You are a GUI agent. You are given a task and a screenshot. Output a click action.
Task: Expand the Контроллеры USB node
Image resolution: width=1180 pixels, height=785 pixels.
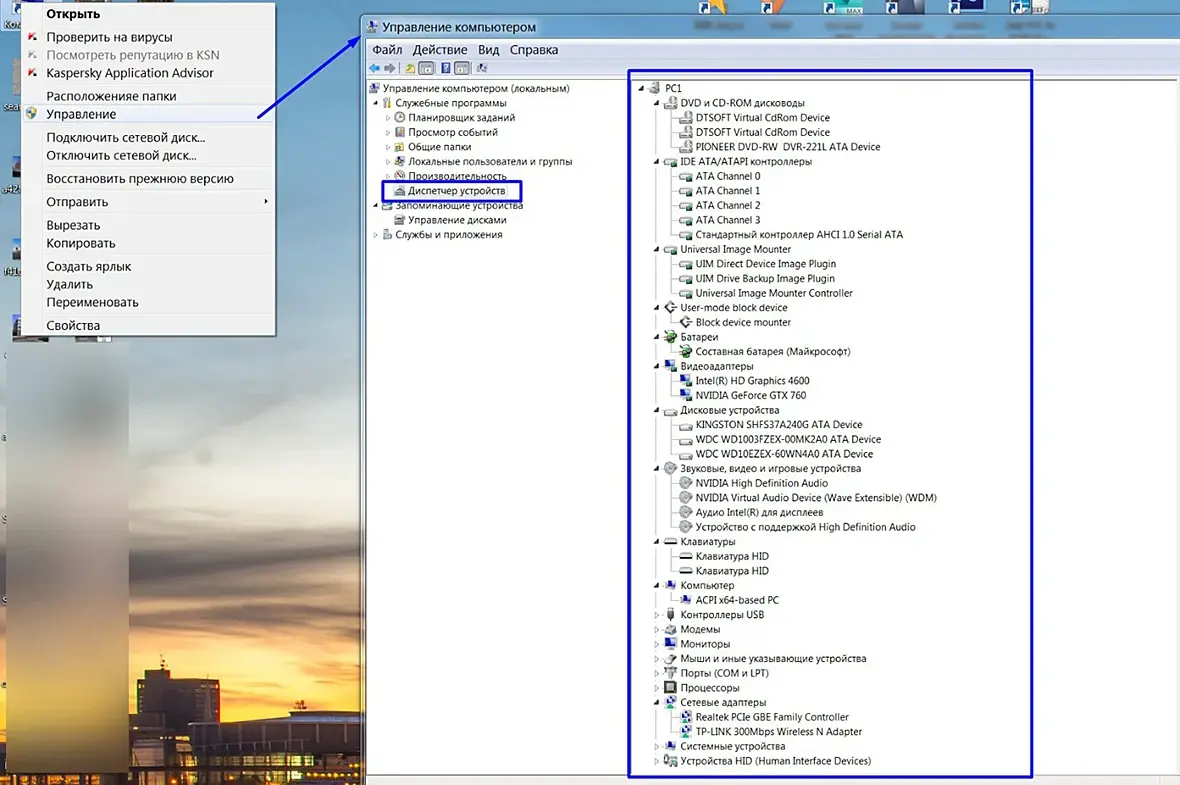click(656, 615)
